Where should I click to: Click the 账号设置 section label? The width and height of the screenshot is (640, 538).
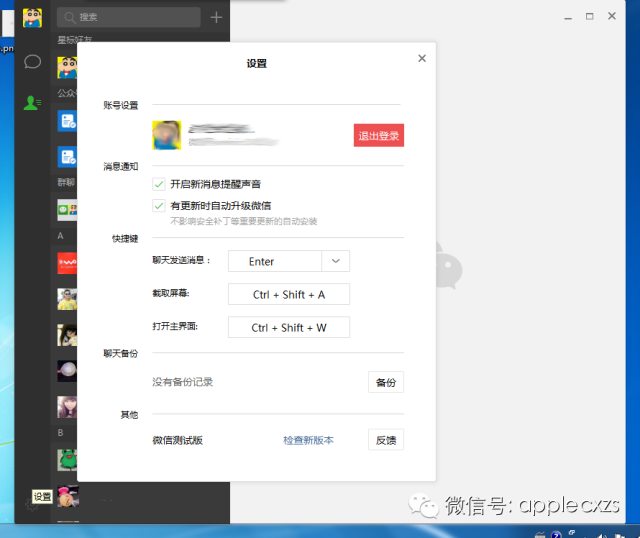pyautogui.click(x=120, y=105)
